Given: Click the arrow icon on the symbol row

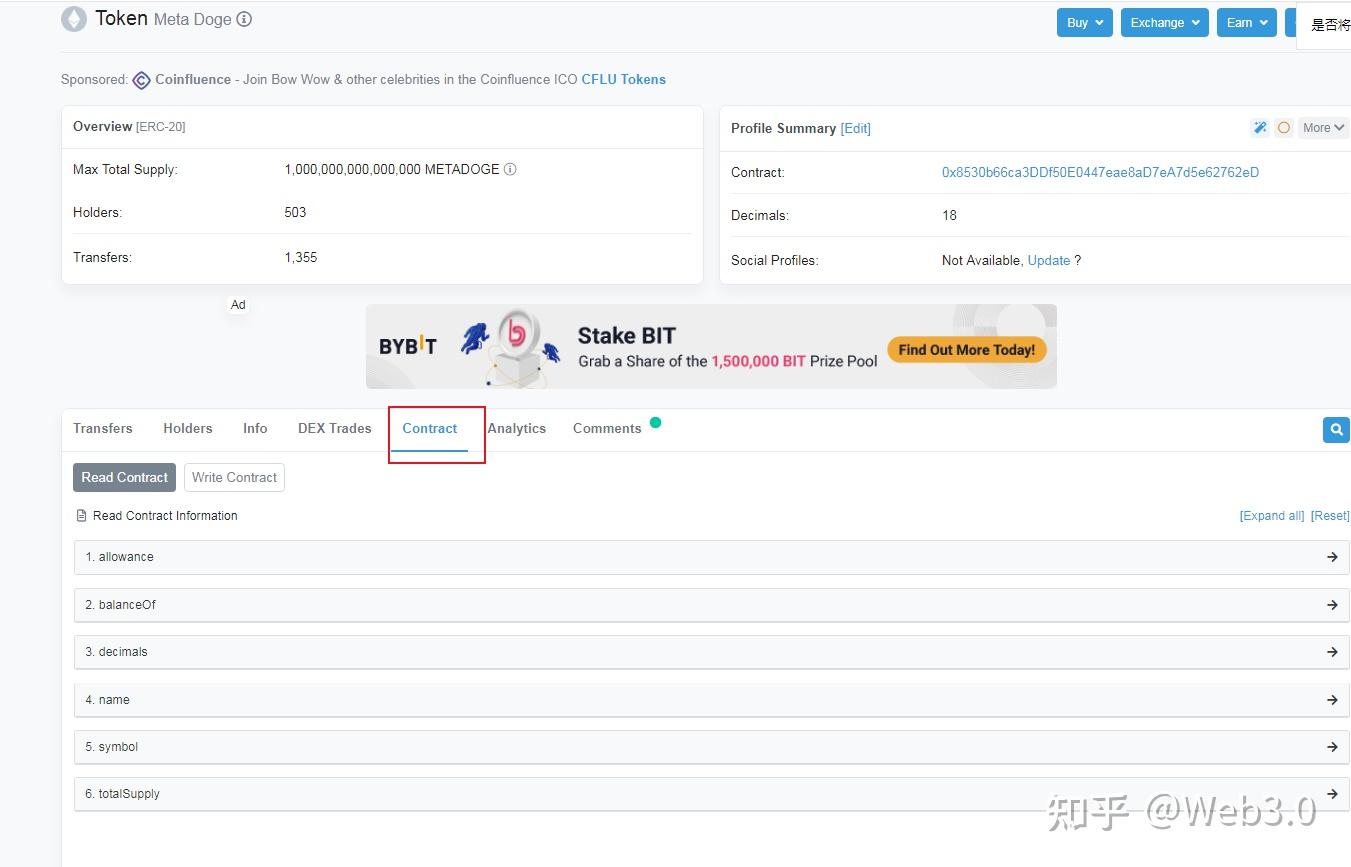Looking at the screenshot, I should pyautogui.click(x=1332, y=747).
